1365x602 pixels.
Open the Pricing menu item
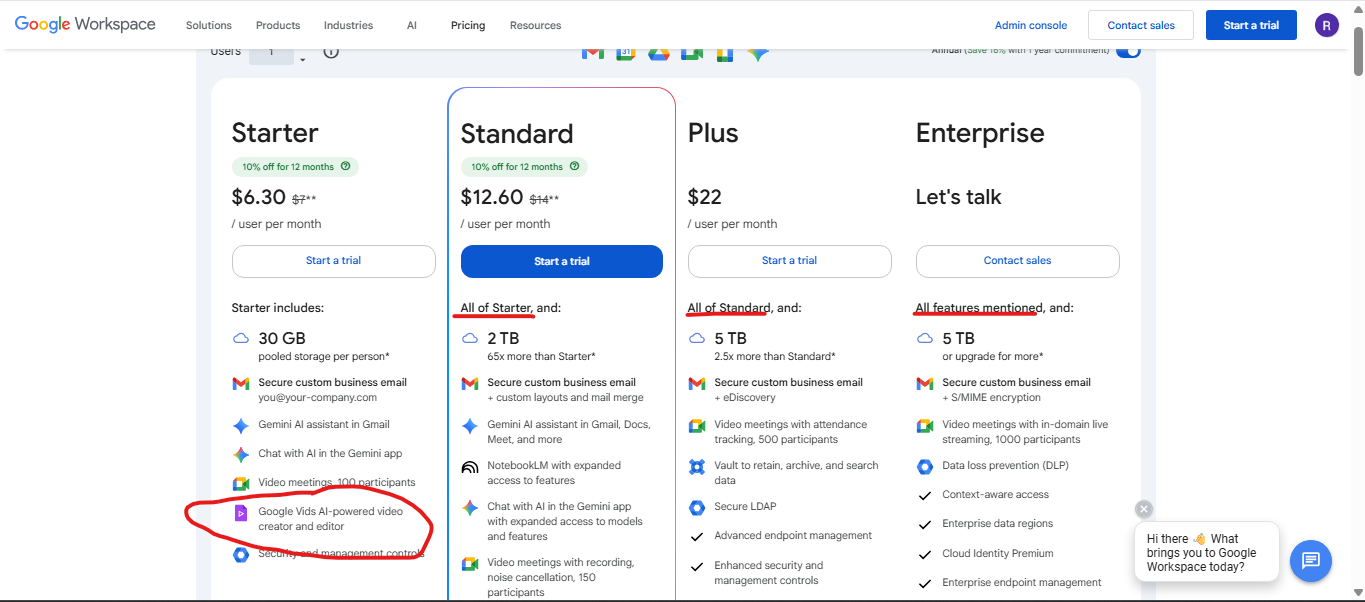pos(467,25)
